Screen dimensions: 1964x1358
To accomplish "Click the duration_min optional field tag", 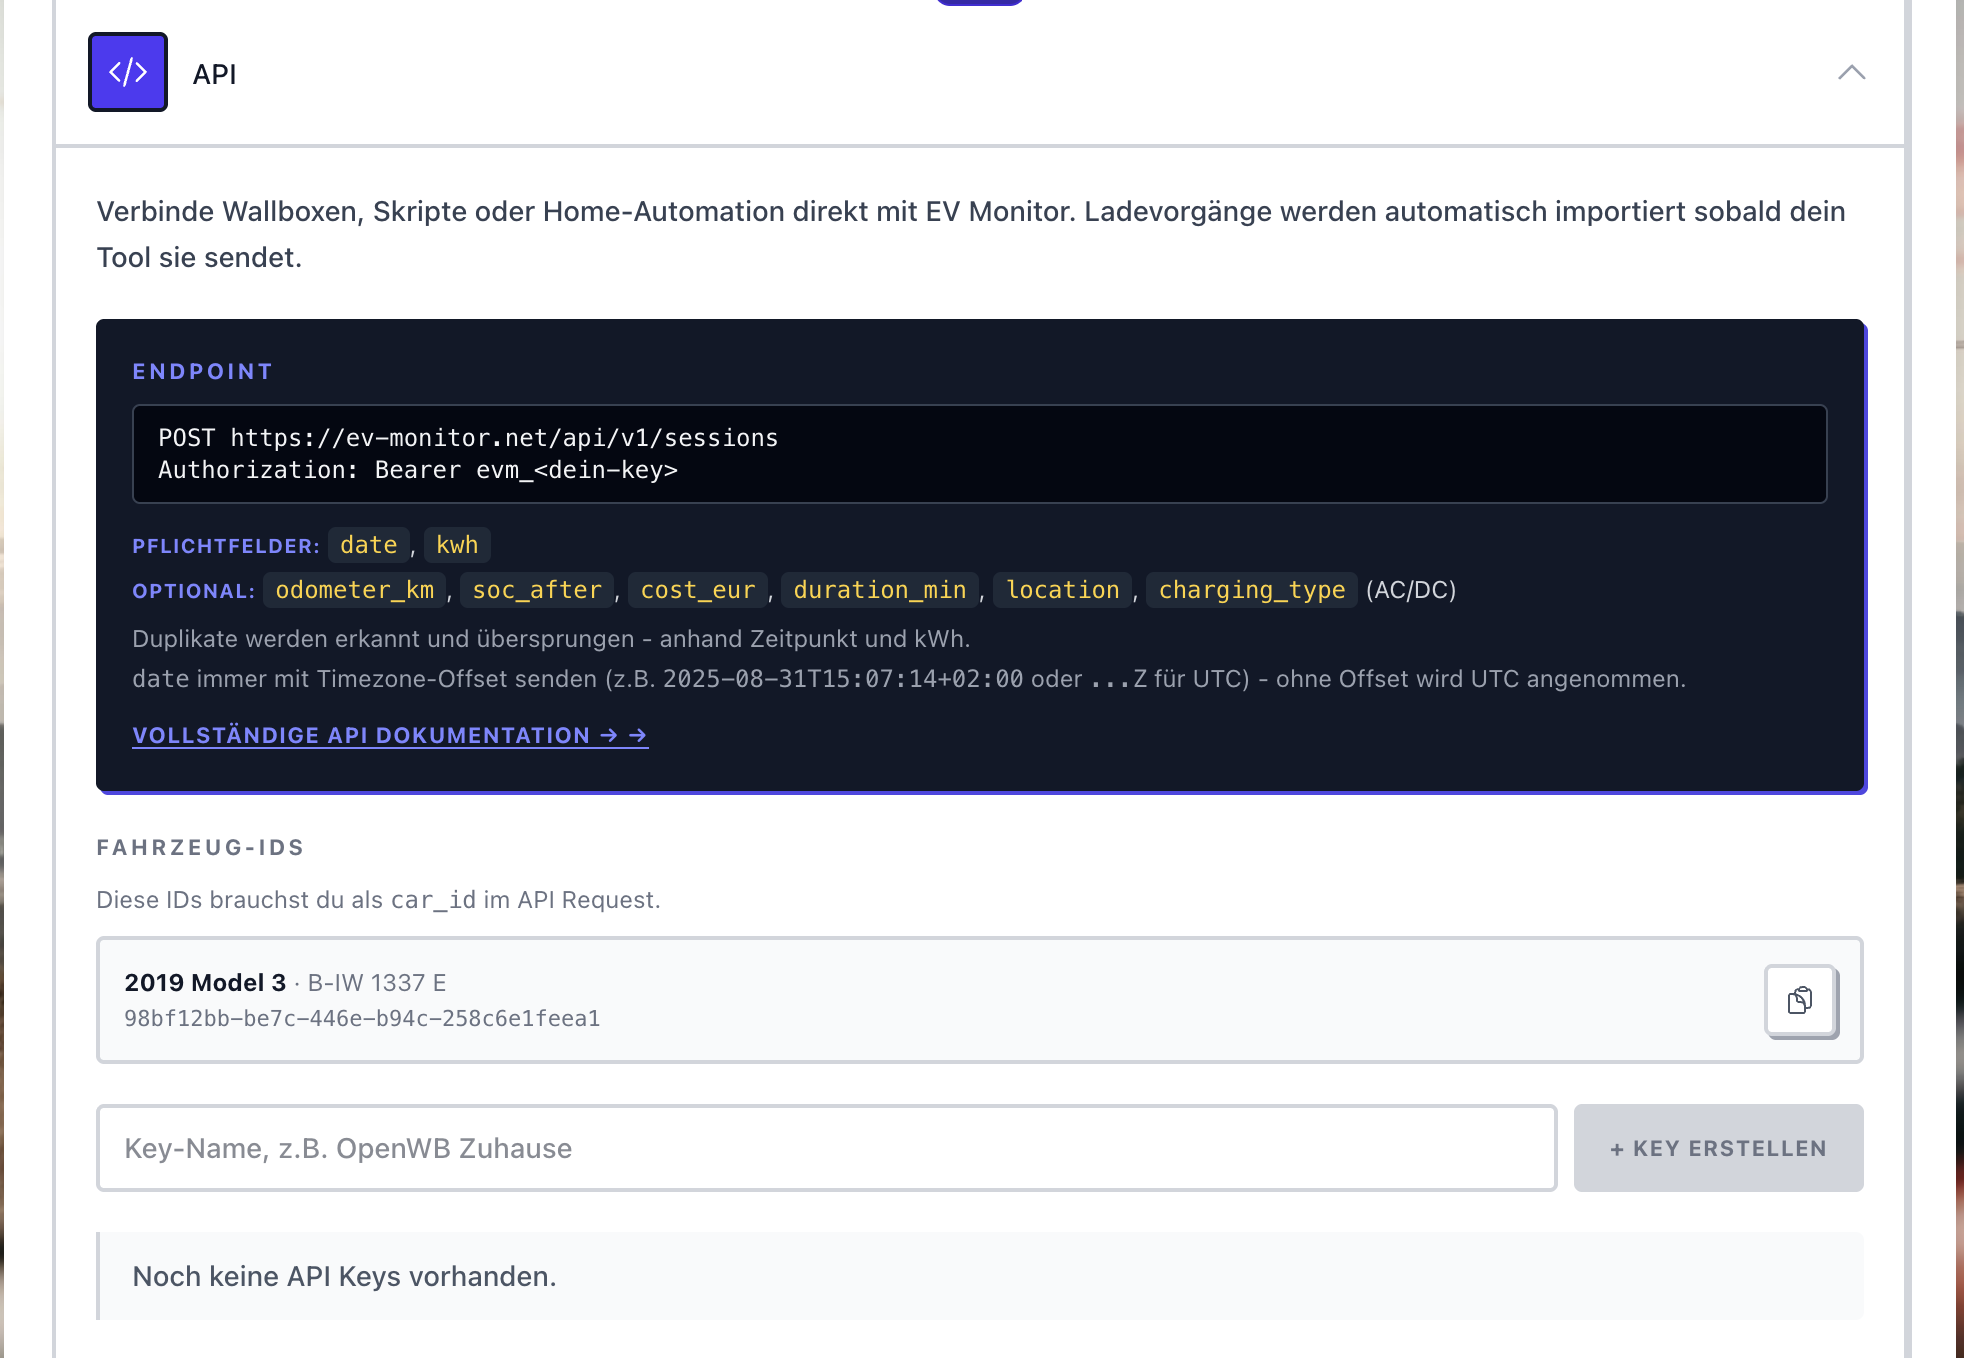I will point(880,590).
